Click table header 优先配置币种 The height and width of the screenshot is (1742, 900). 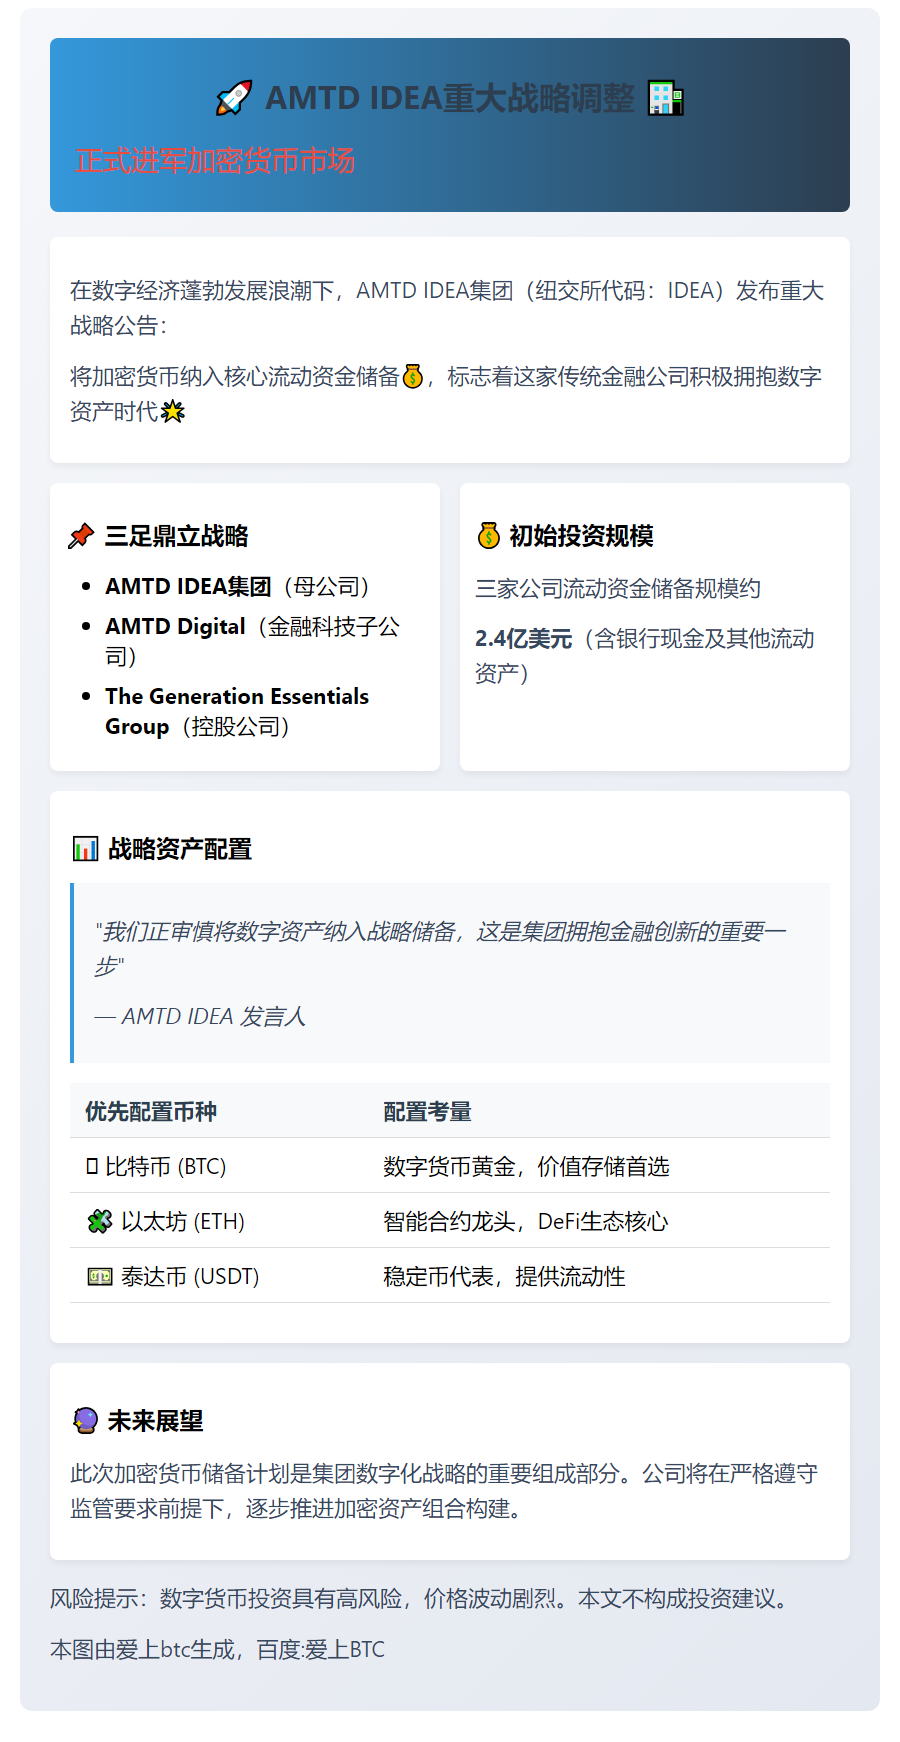(x=151, y=1112)
